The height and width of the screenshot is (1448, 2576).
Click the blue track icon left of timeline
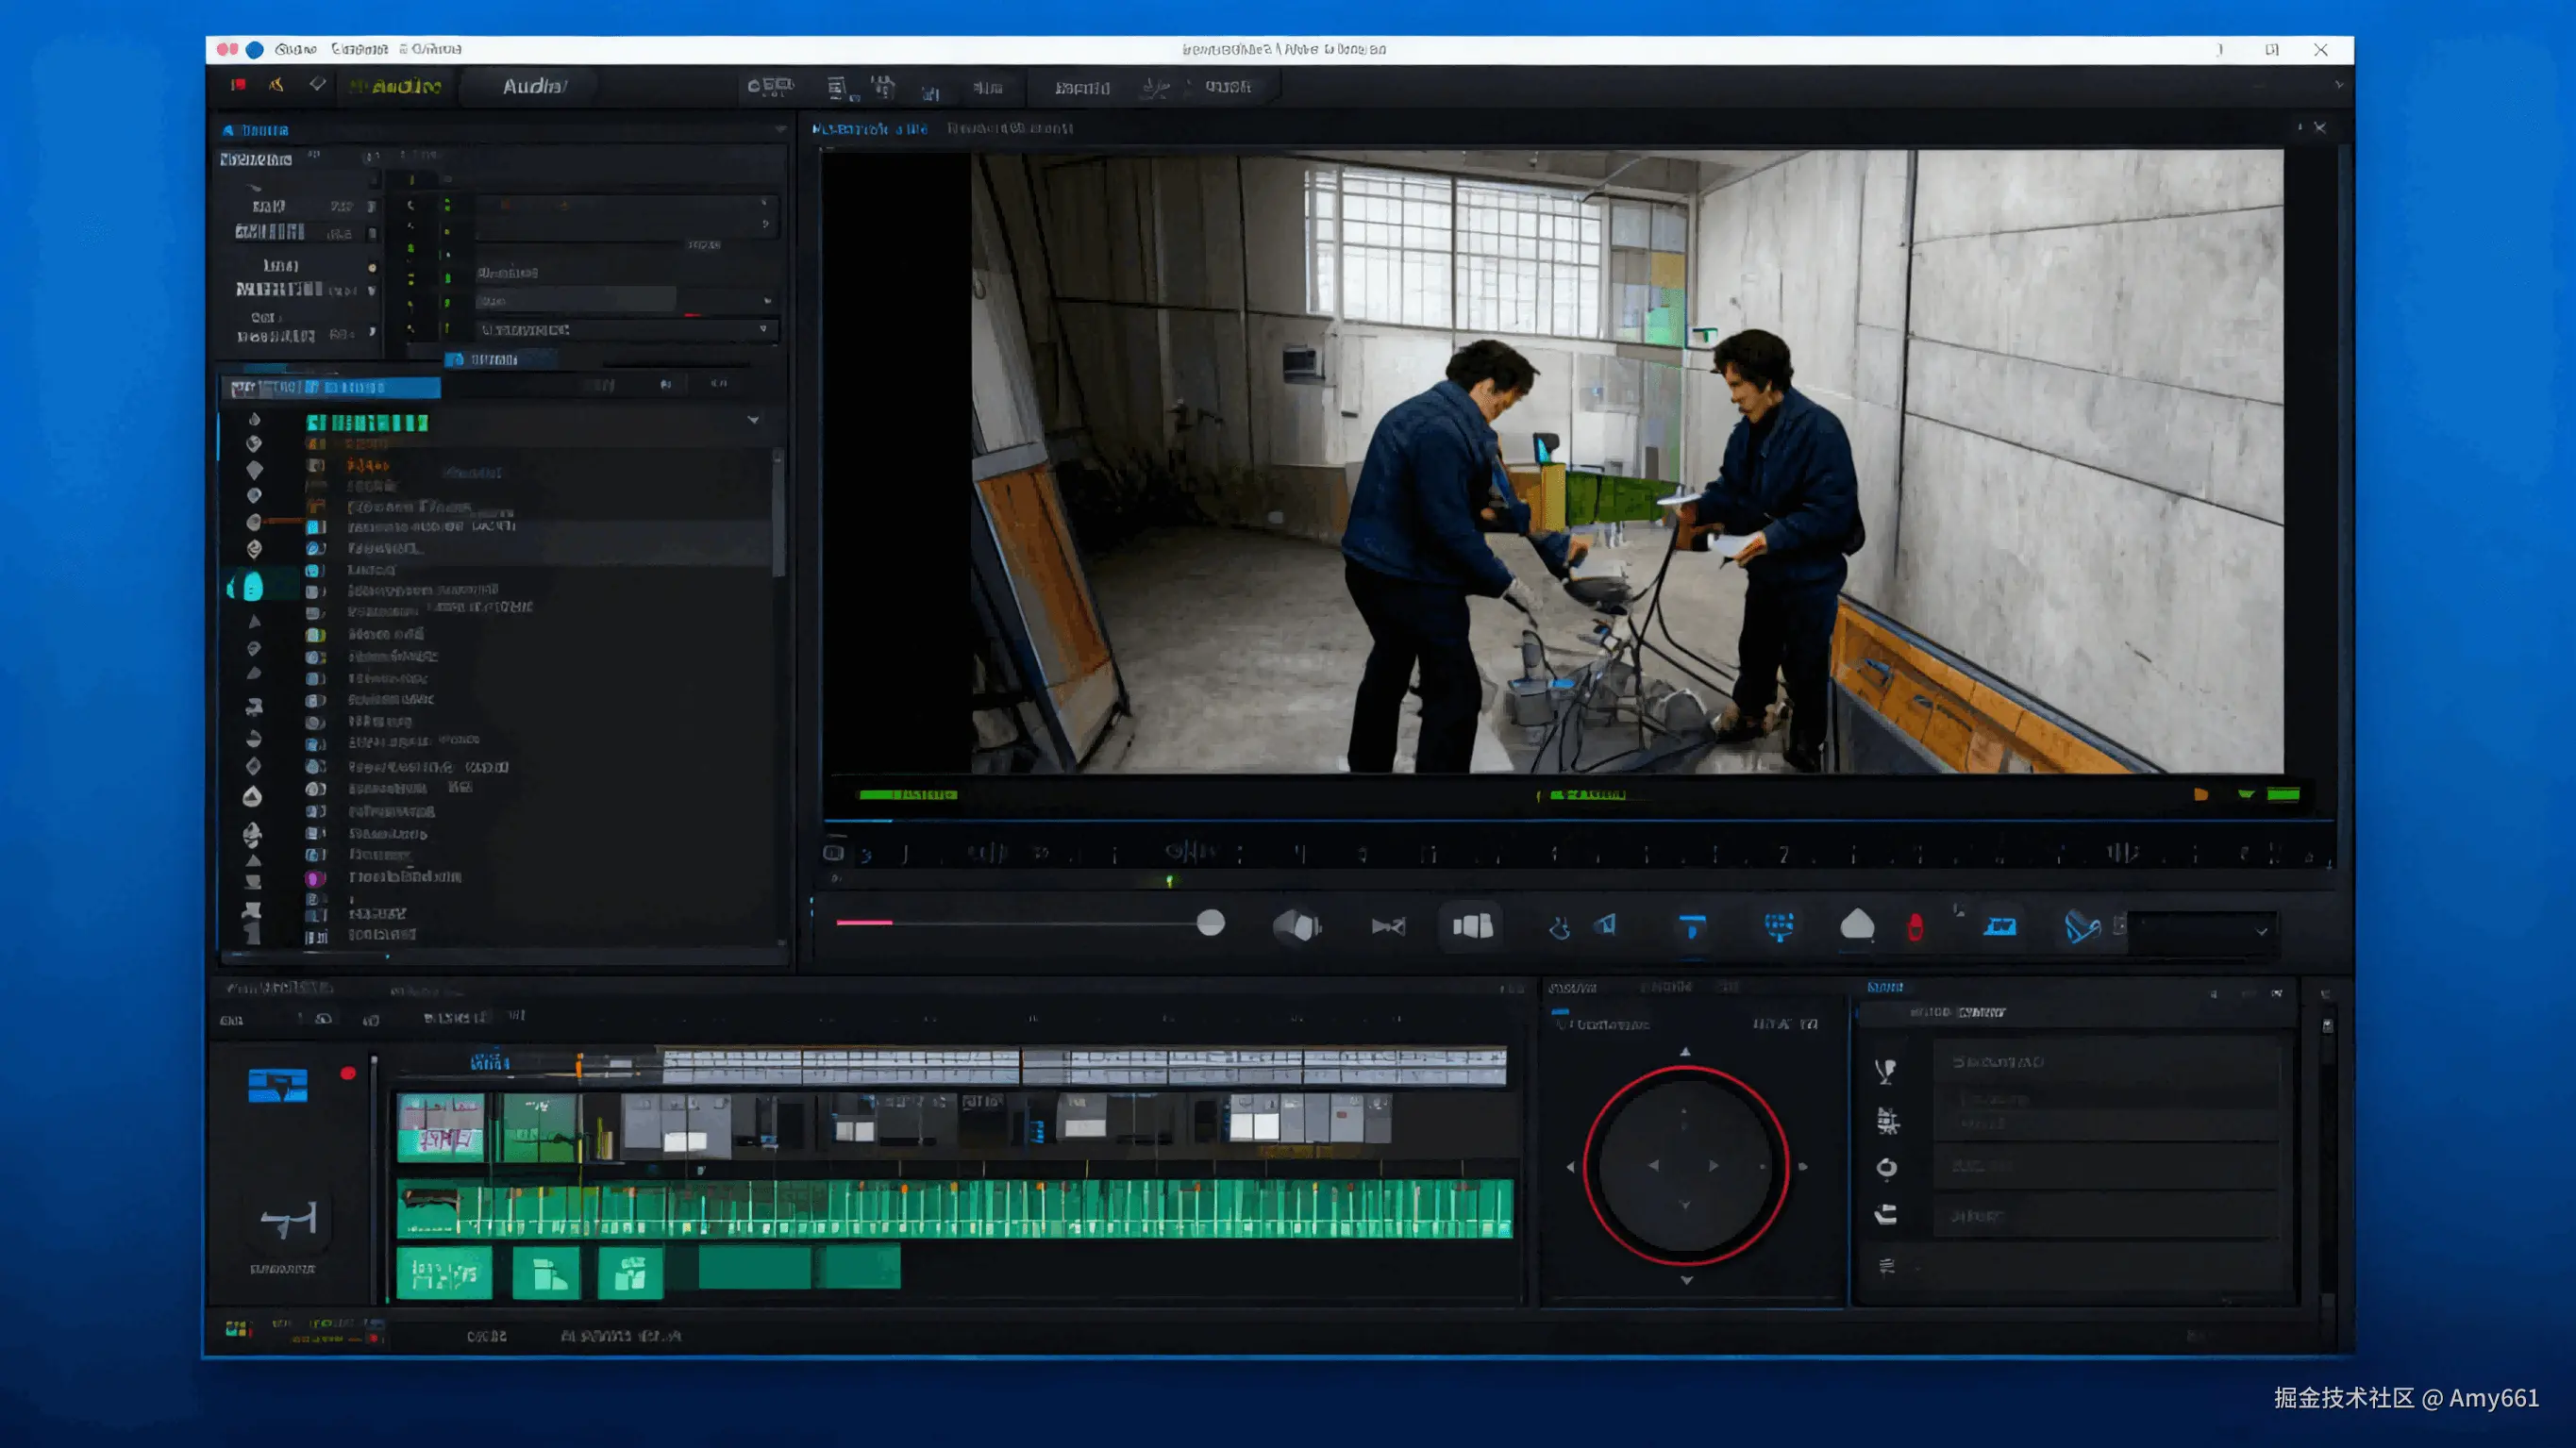point(278,1085)
